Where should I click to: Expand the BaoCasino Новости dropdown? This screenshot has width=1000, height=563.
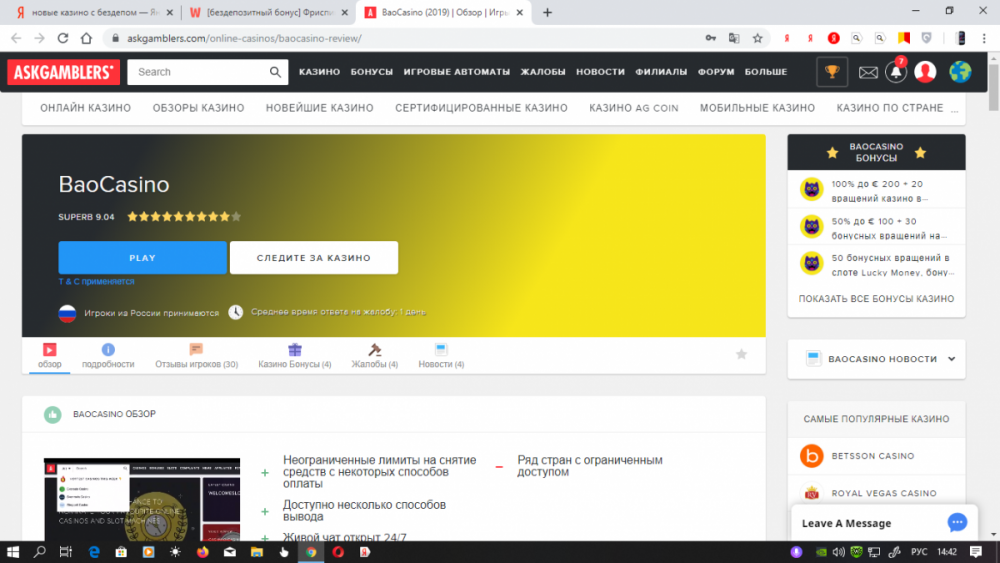pyautogui.click(x=951, y=359)
